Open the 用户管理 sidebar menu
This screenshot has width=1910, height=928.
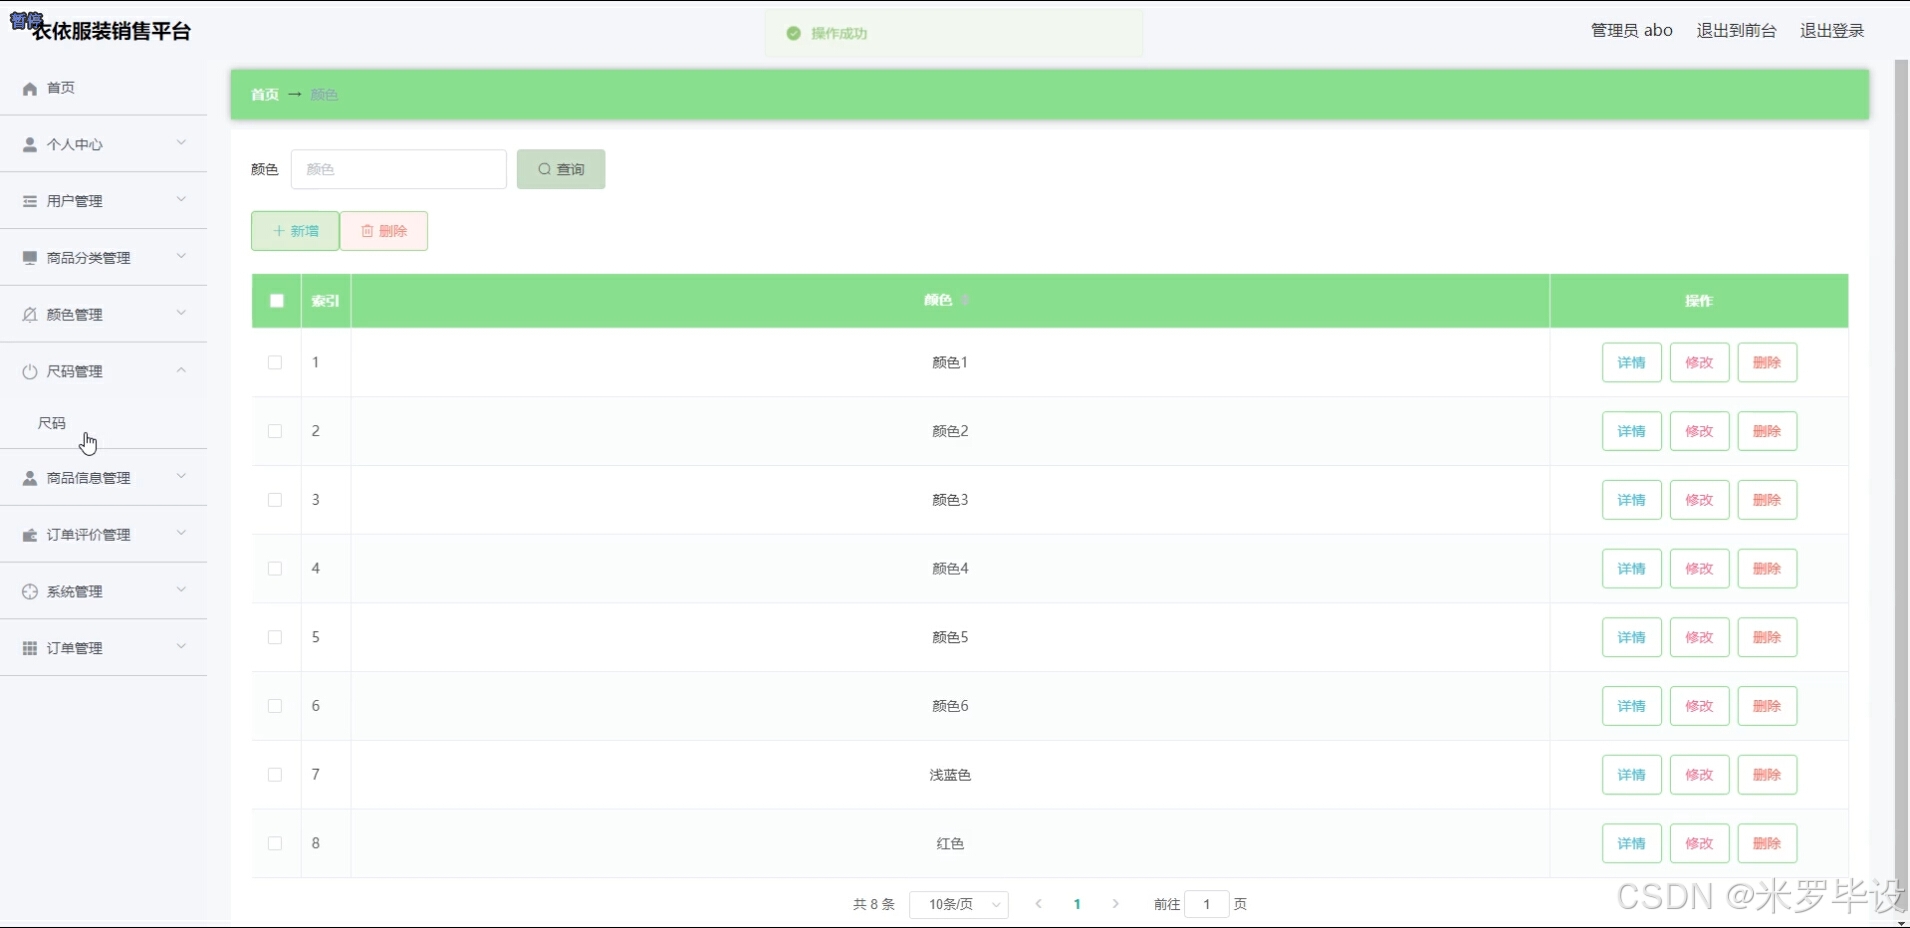(x=103, y=201)
